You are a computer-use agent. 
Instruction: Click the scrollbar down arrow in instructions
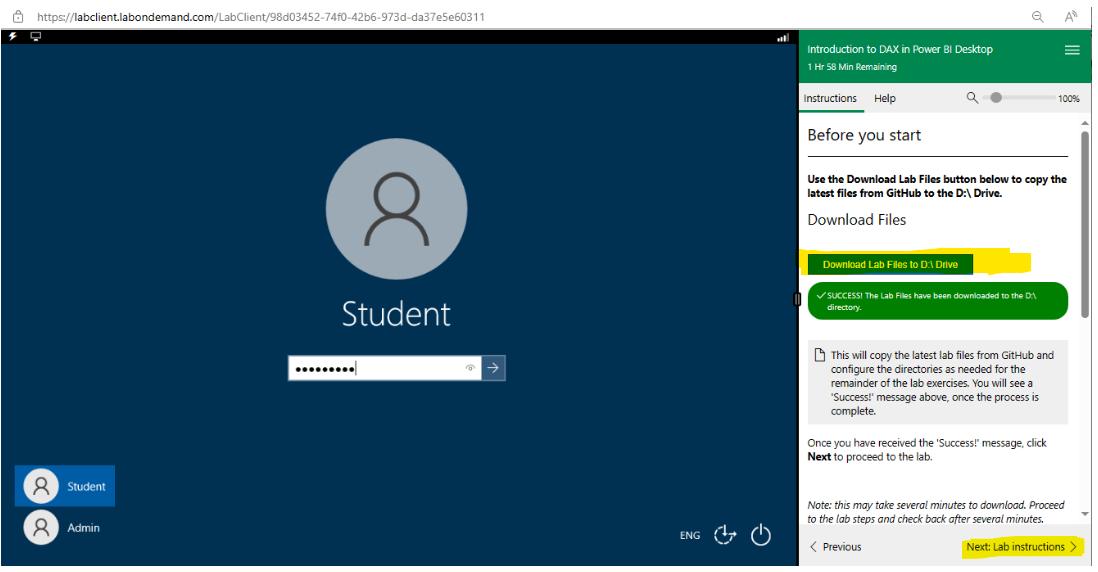point(1085,514)
